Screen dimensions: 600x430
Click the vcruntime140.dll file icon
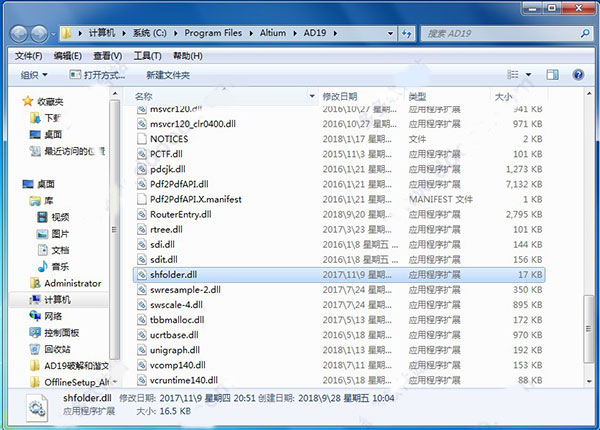(x=142, y=380)
